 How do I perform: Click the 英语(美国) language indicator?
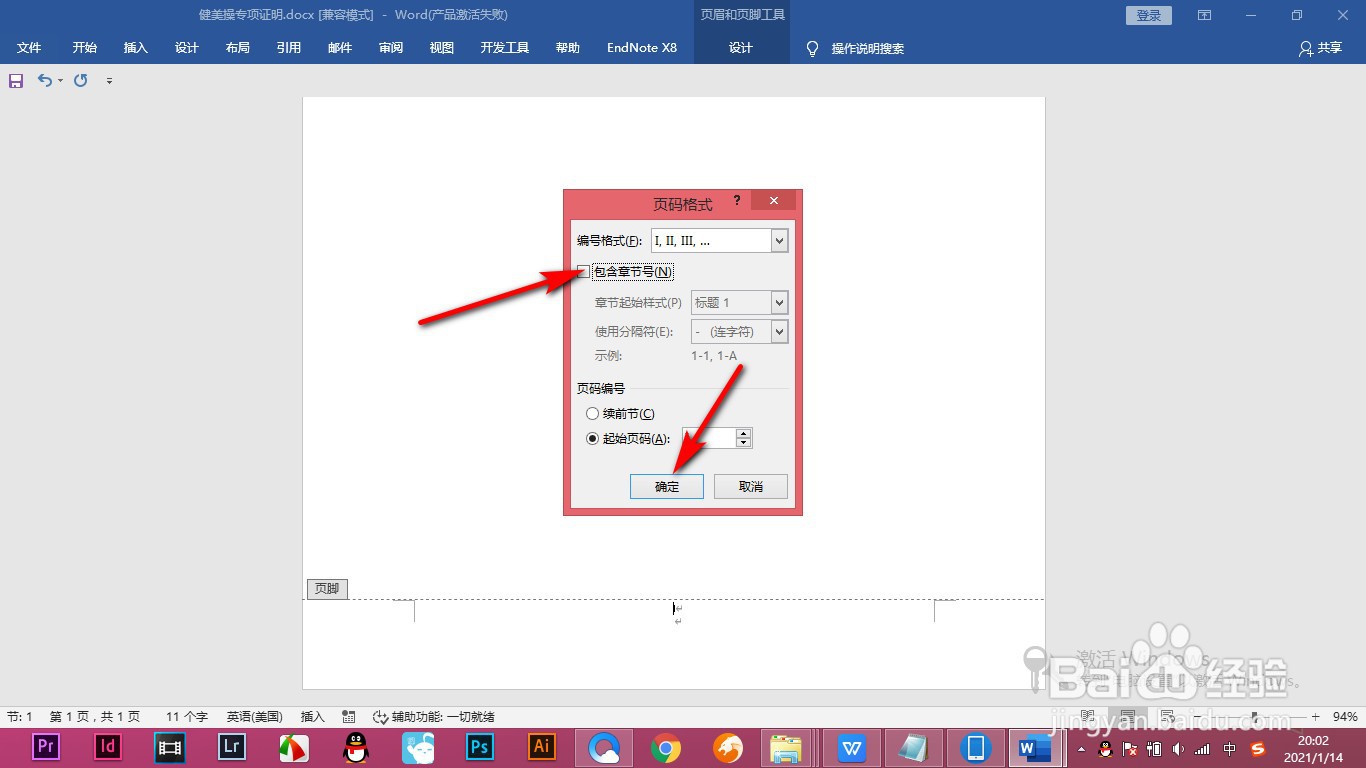[254, 717]
